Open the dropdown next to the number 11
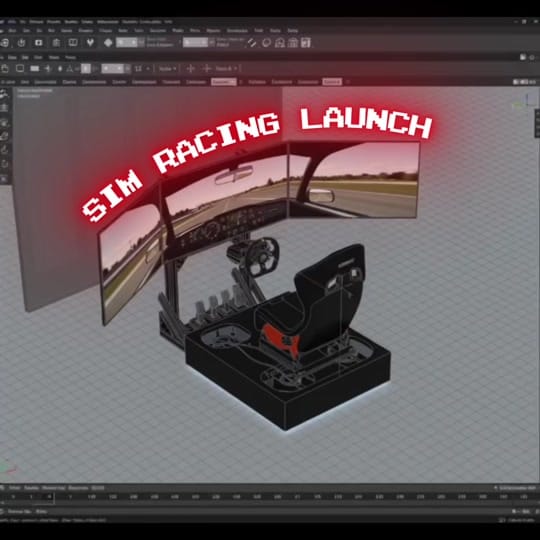 coord(148,69)
